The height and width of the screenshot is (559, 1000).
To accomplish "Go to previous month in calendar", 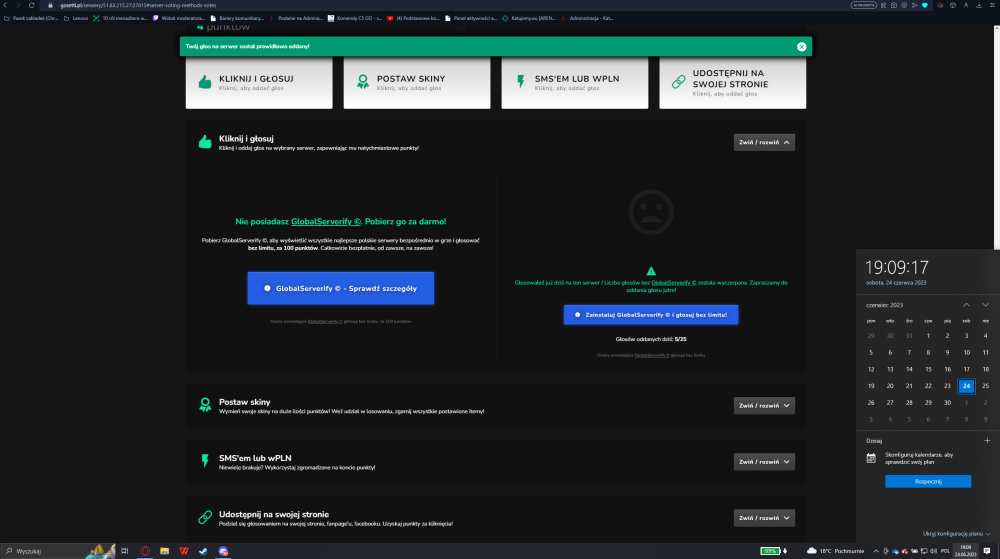I will tap(967, 305).
